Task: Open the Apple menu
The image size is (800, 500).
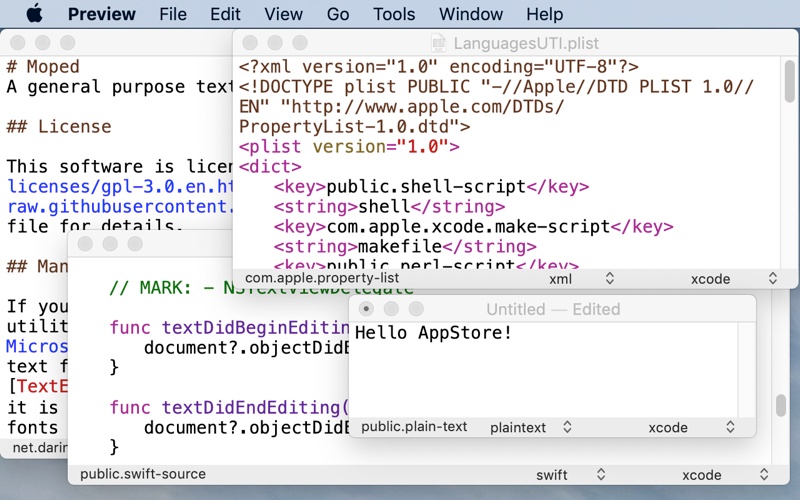Action: [x=34, y=14]
